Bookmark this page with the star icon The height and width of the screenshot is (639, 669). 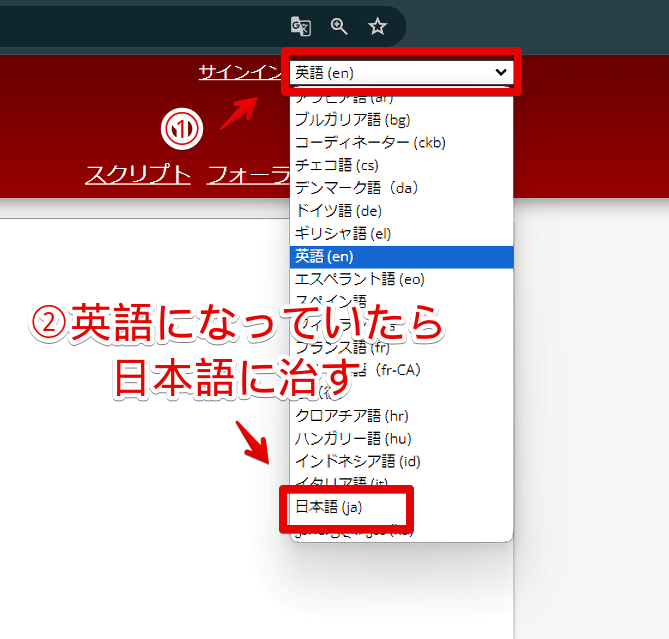point(377,26)
